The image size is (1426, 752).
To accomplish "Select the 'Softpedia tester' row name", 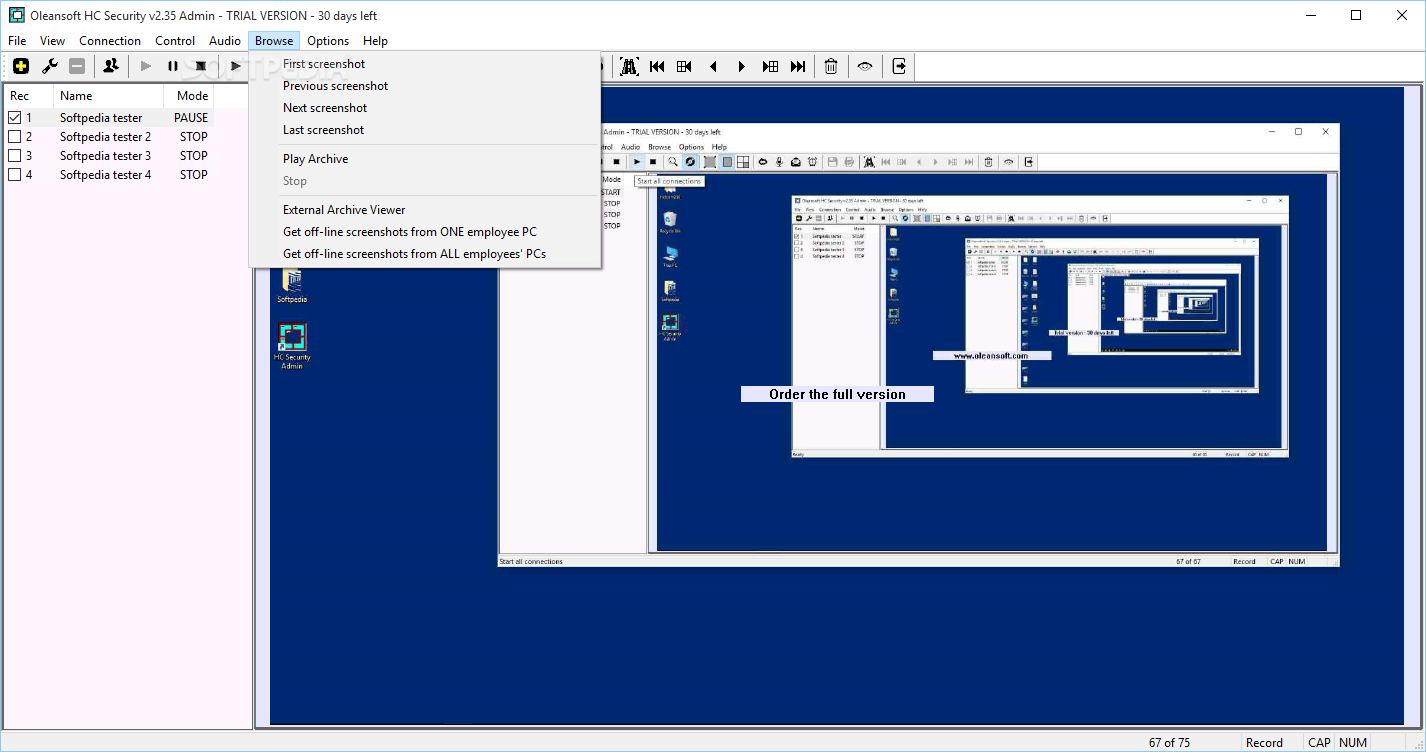I will tap(101, 118).
